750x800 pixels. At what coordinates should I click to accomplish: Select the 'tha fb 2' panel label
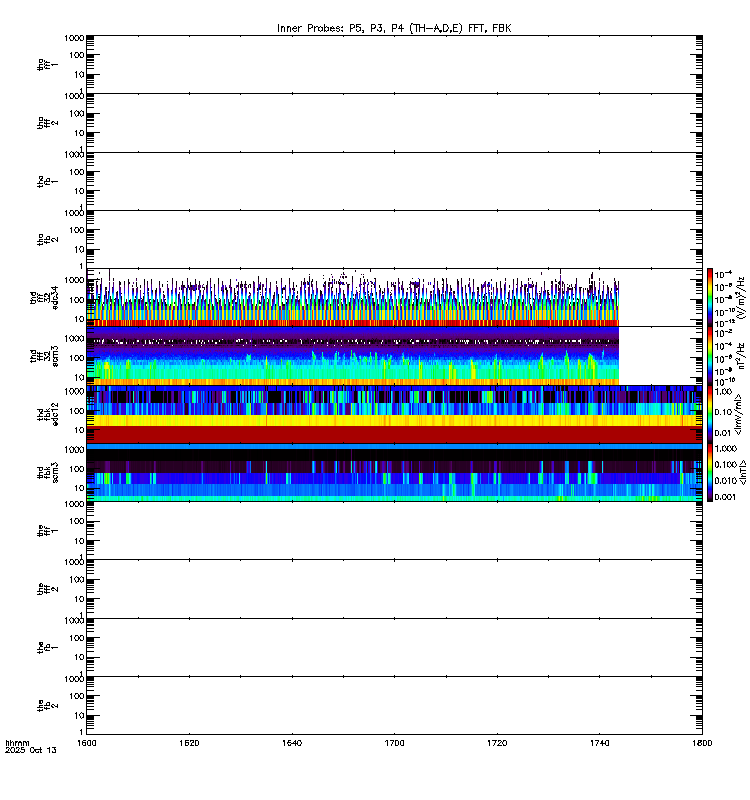point(47,240)
